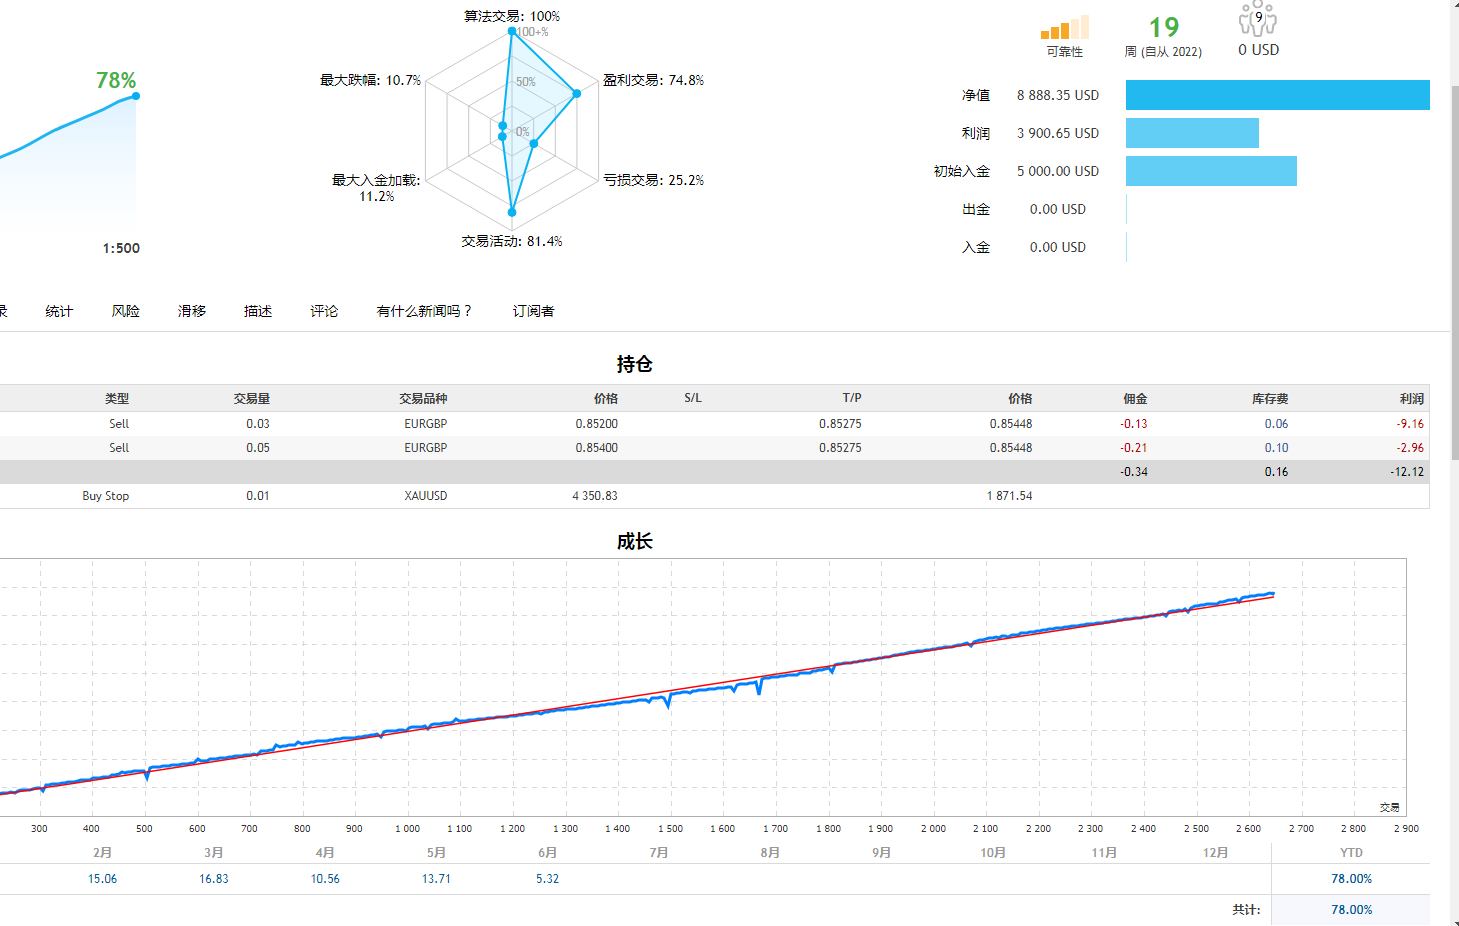
Task: Click the 库存费 column header
Action: (x=1270, y=398)
